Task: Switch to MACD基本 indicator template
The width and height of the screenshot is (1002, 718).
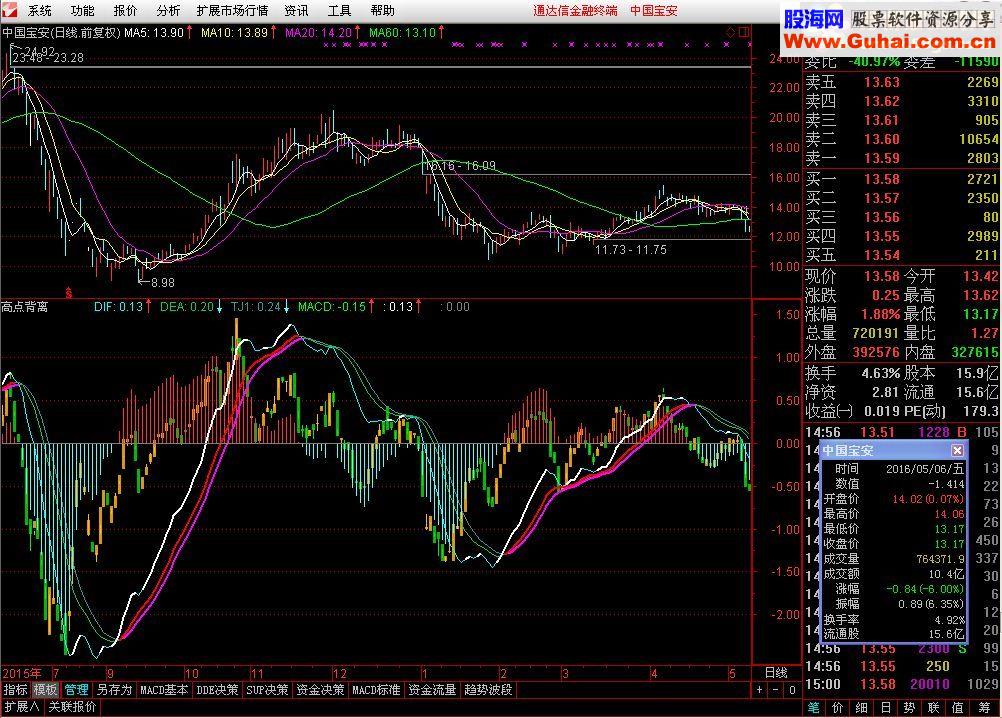Action: [x=164, y=690]
